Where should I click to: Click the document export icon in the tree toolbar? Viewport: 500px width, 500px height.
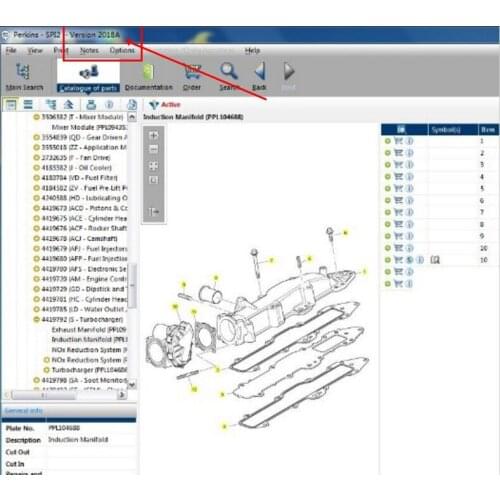coord(132,105)
